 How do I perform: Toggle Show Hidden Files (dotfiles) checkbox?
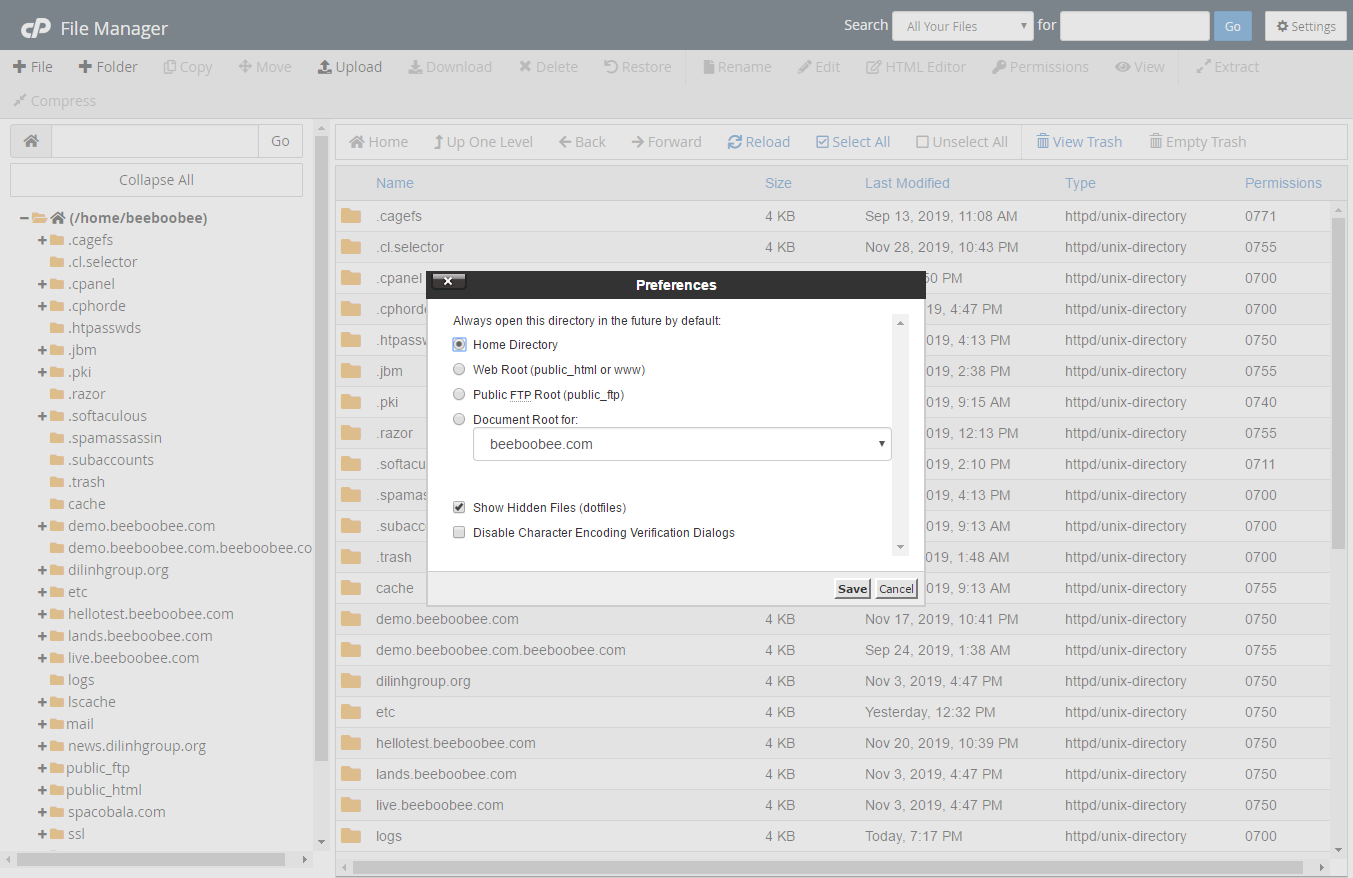[459, 508]
